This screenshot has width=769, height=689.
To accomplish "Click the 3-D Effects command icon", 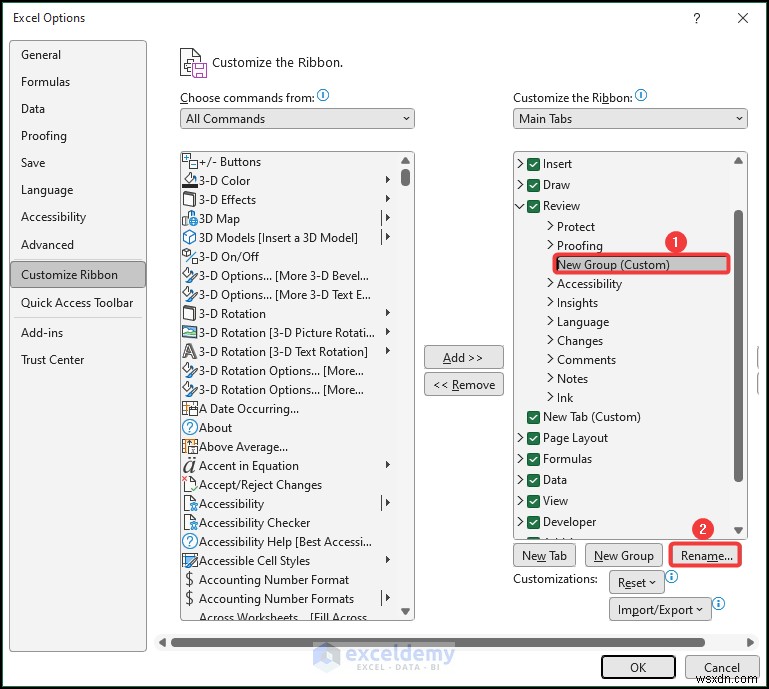I will click(190, 200).
